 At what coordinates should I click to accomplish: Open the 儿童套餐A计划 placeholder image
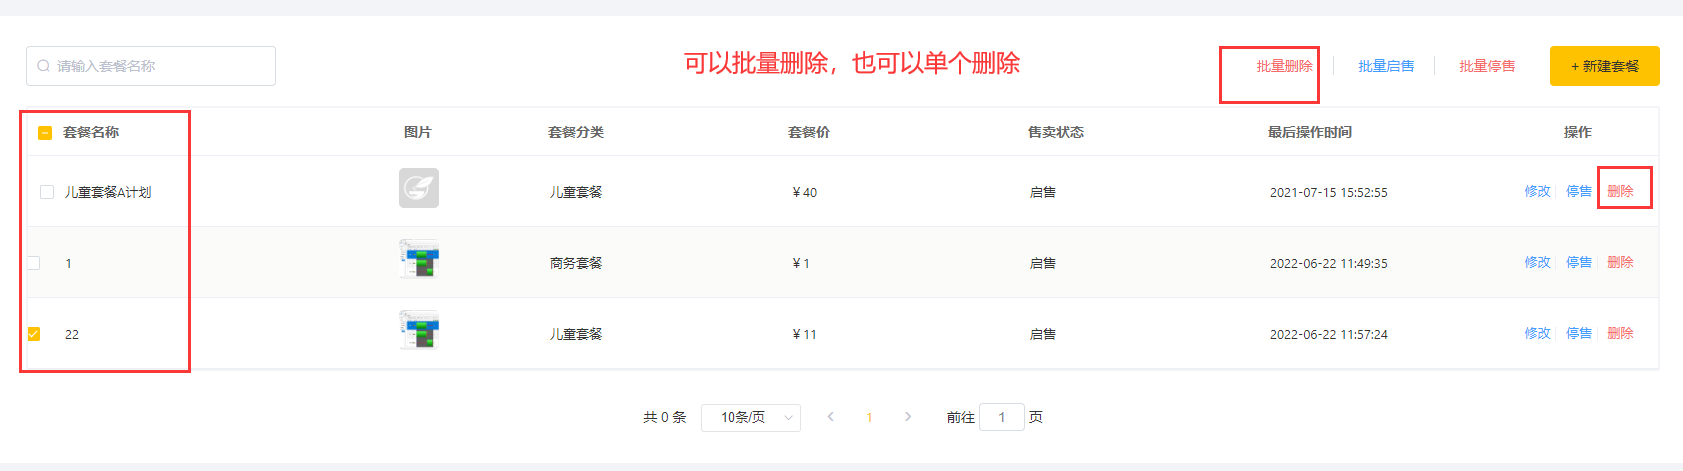tap(419, 188)
